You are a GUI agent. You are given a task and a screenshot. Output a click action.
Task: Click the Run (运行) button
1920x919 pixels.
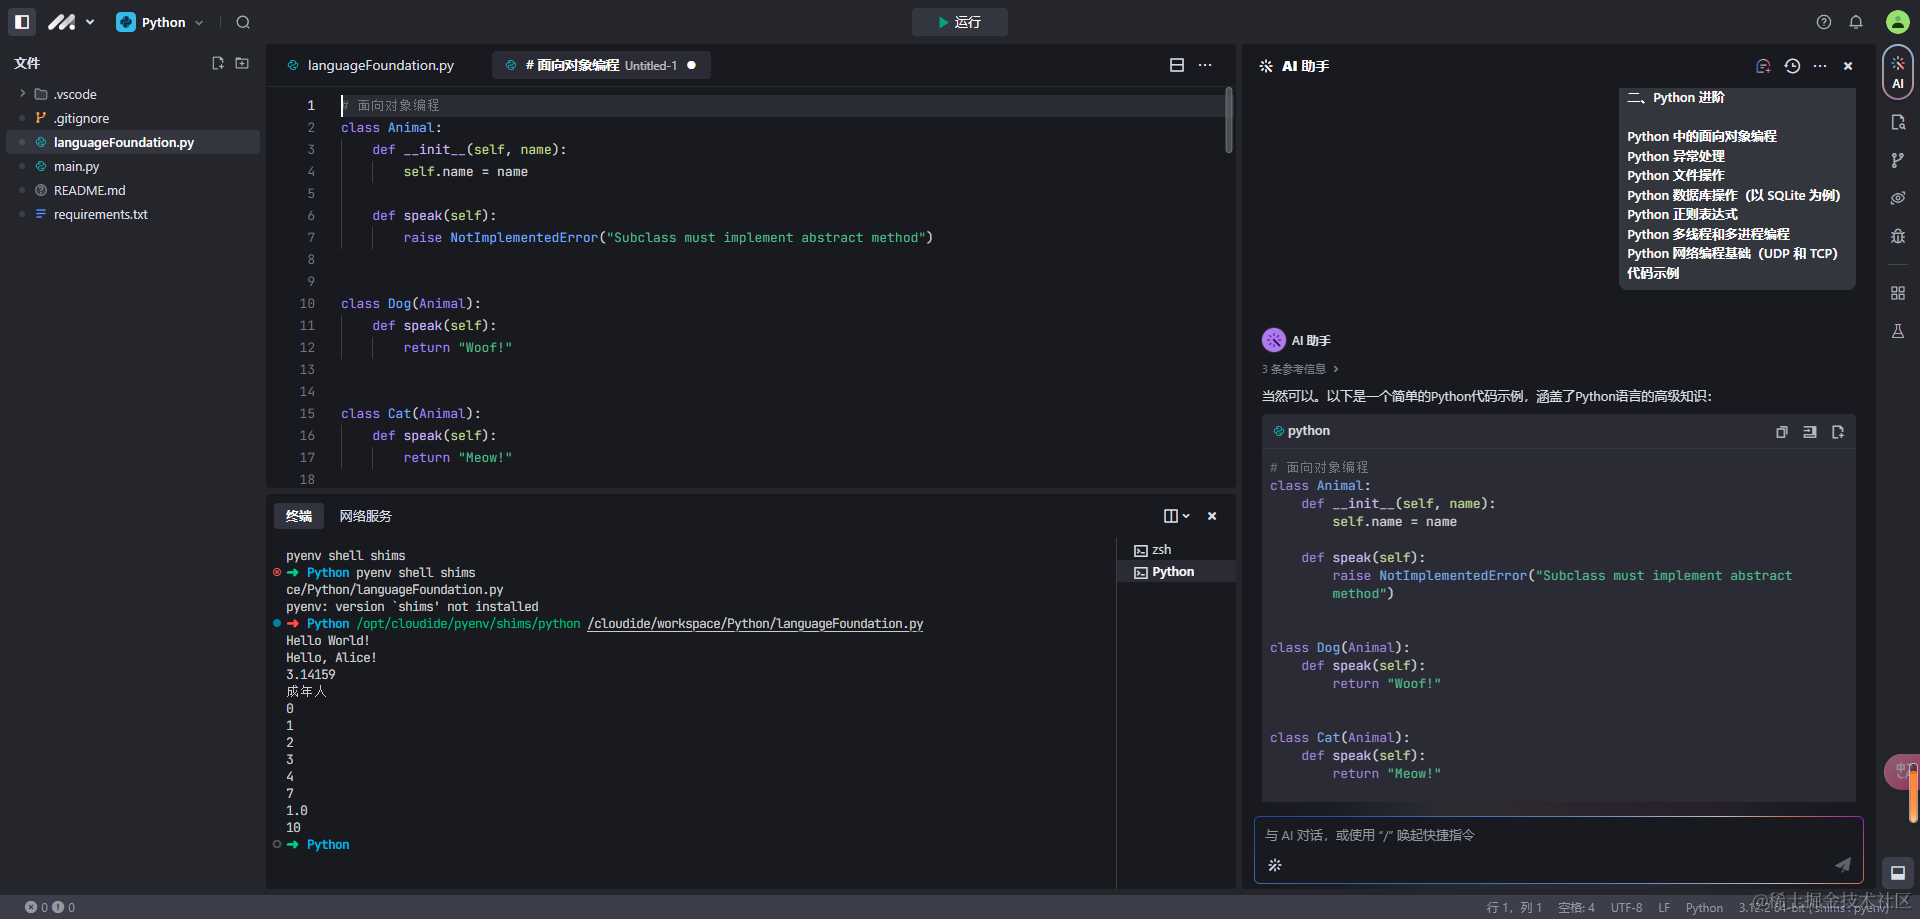tap(959, 22)
